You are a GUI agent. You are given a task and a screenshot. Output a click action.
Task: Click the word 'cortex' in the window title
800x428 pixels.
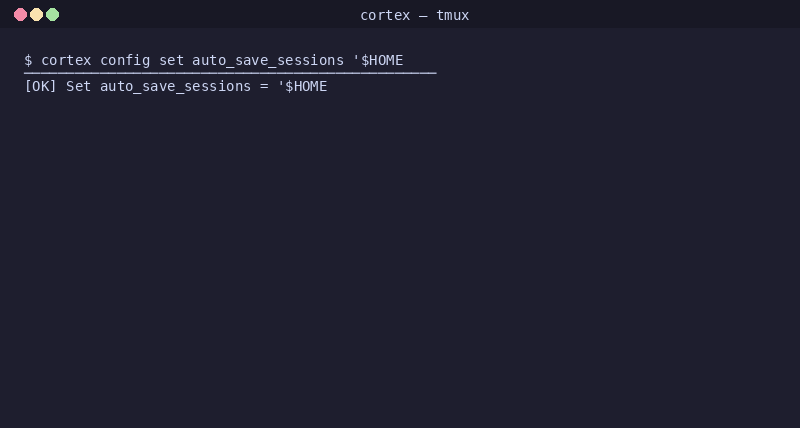click(x=385, y=15)
